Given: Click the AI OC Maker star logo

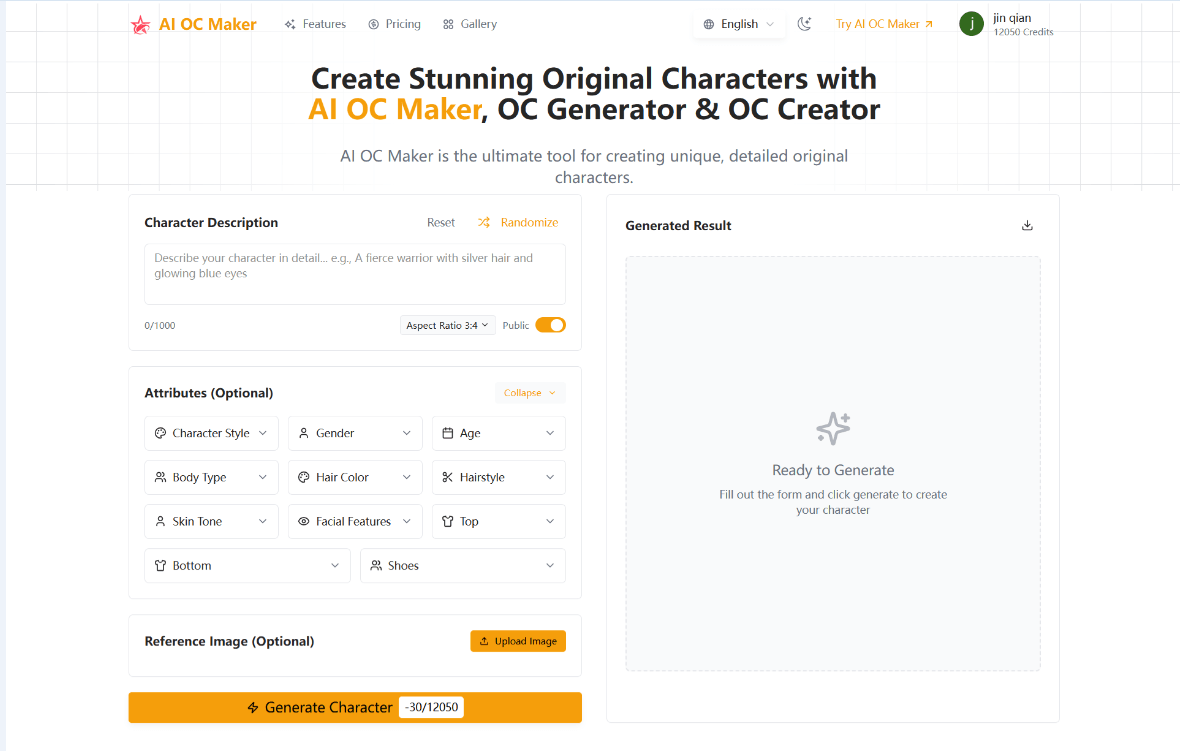Looking at the screenshot, I should 140,25.
